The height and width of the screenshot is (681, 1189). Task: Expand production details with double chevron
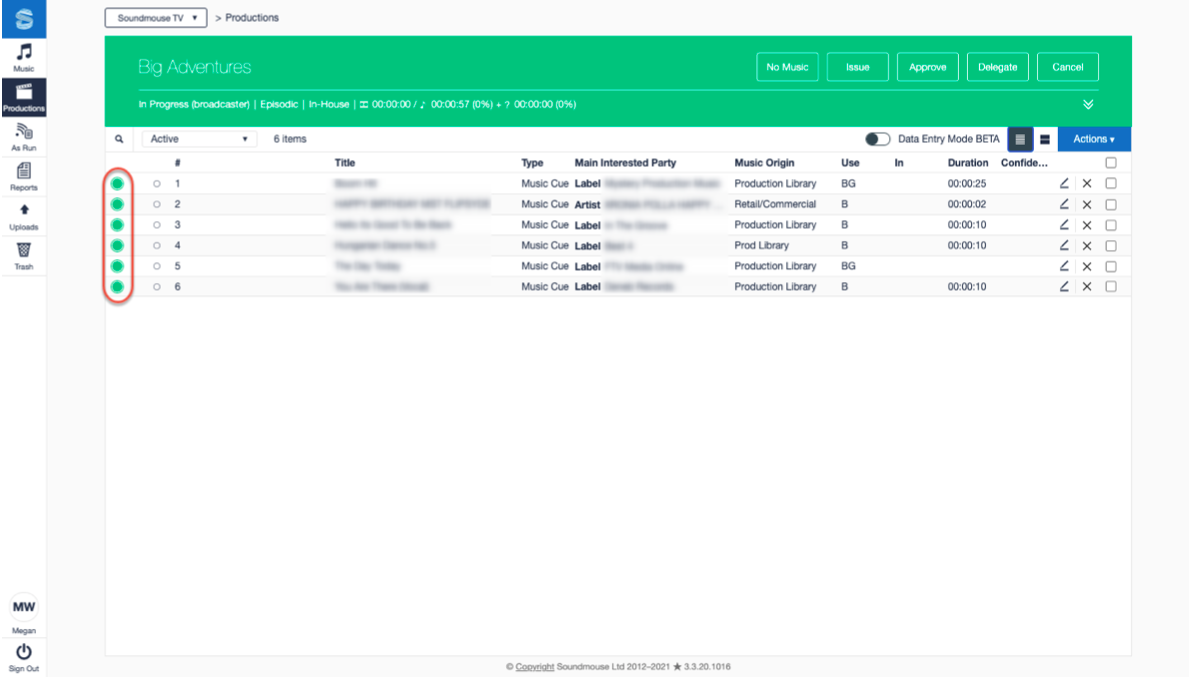tap(1088, 105)
